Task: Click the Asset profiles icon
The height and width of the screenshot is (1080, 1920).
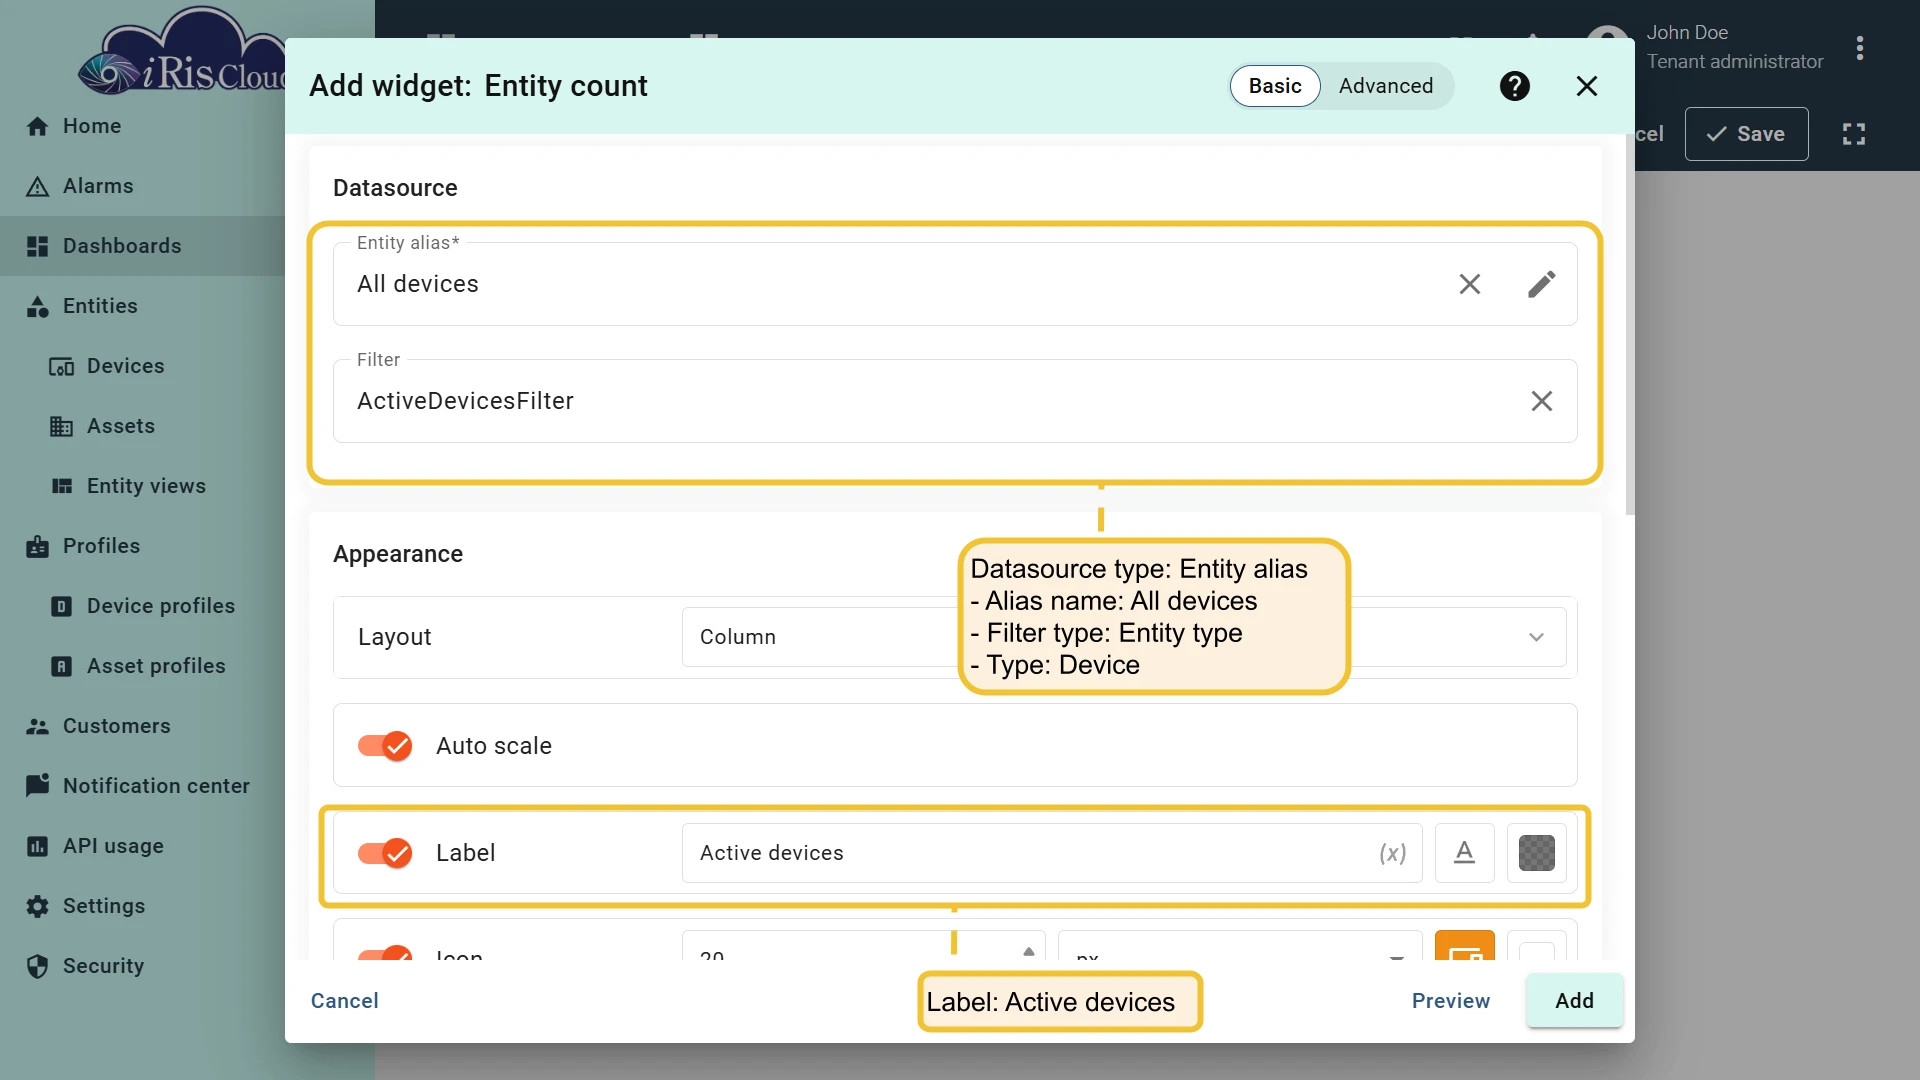Action: coord(62,666)
